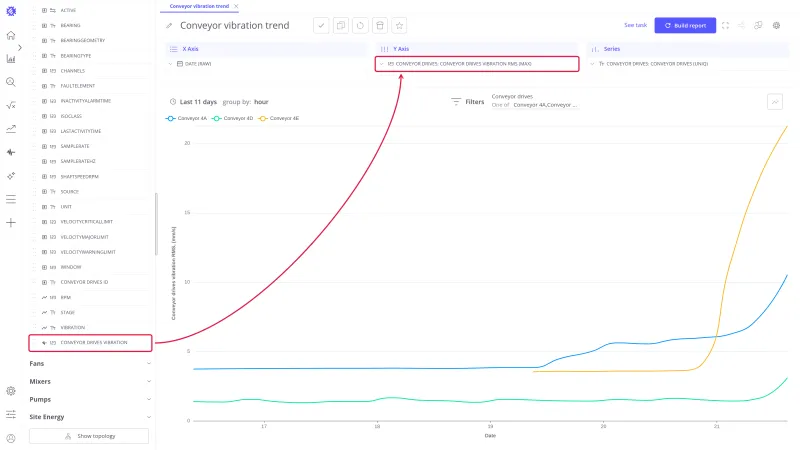Image resolution: width=800 pixels, height=450 pixels.
Task: Toggle Conveyor 4A series in legend
Action: click(x=187, y=118)
